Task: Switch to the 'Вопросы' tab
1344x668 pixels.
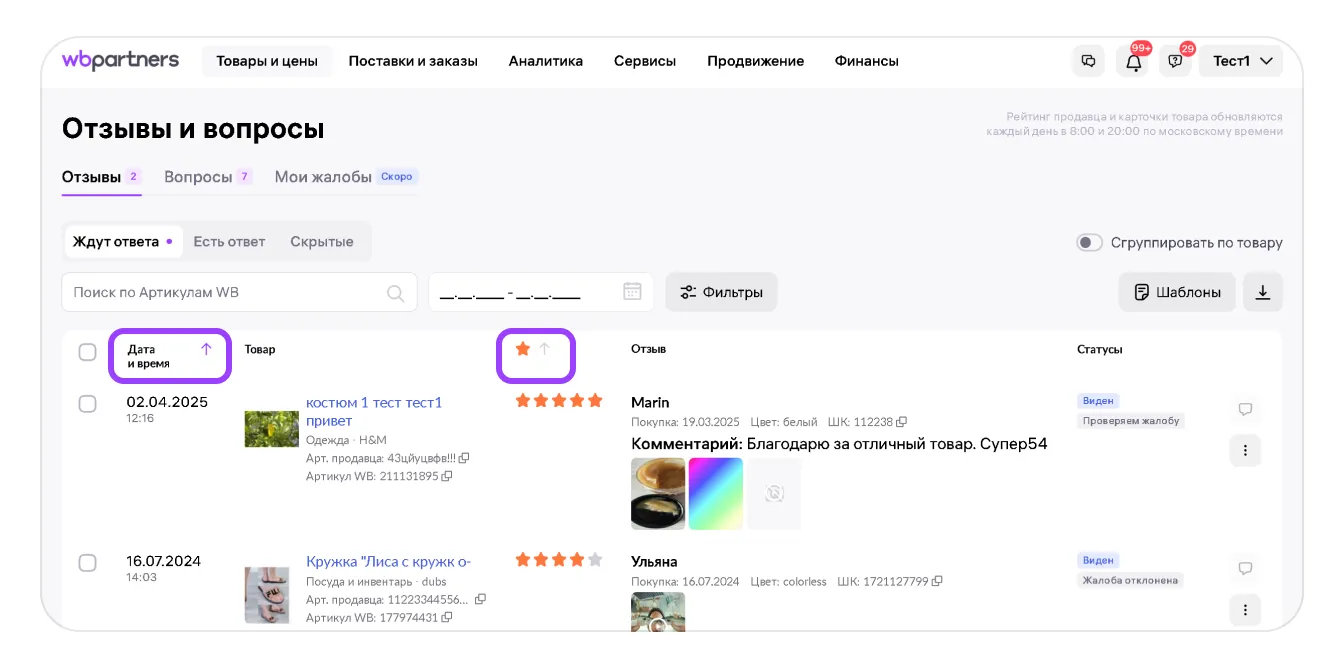Action: (x=198, y=177)
